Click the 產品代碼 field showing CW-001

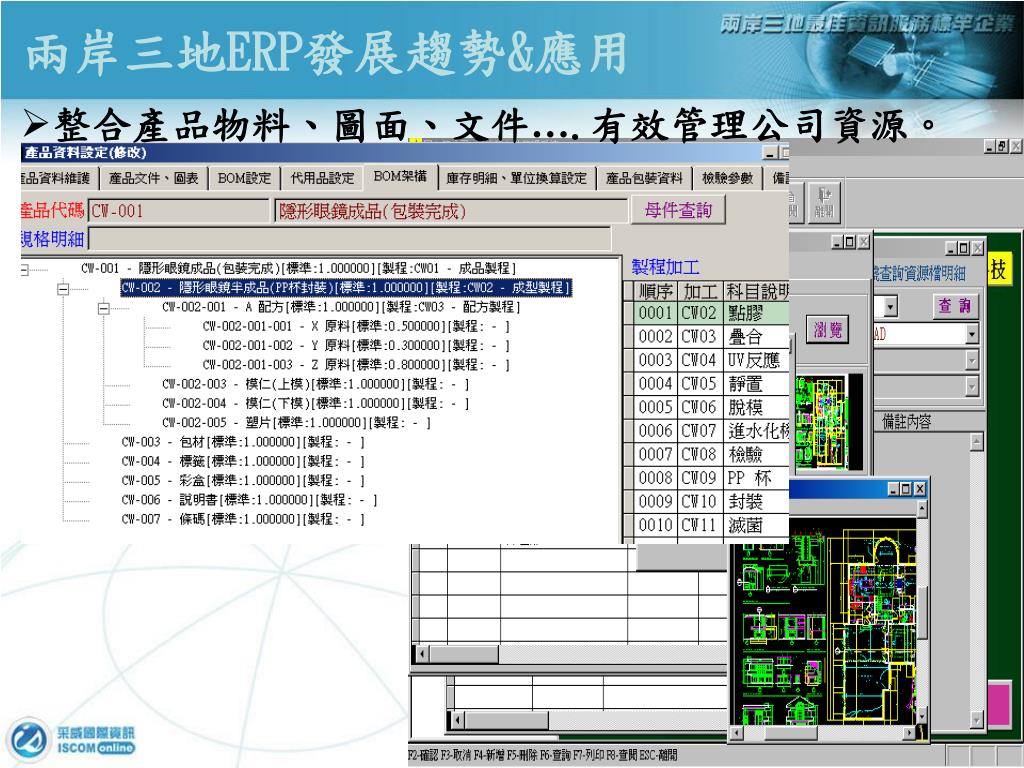coord(178,211)
